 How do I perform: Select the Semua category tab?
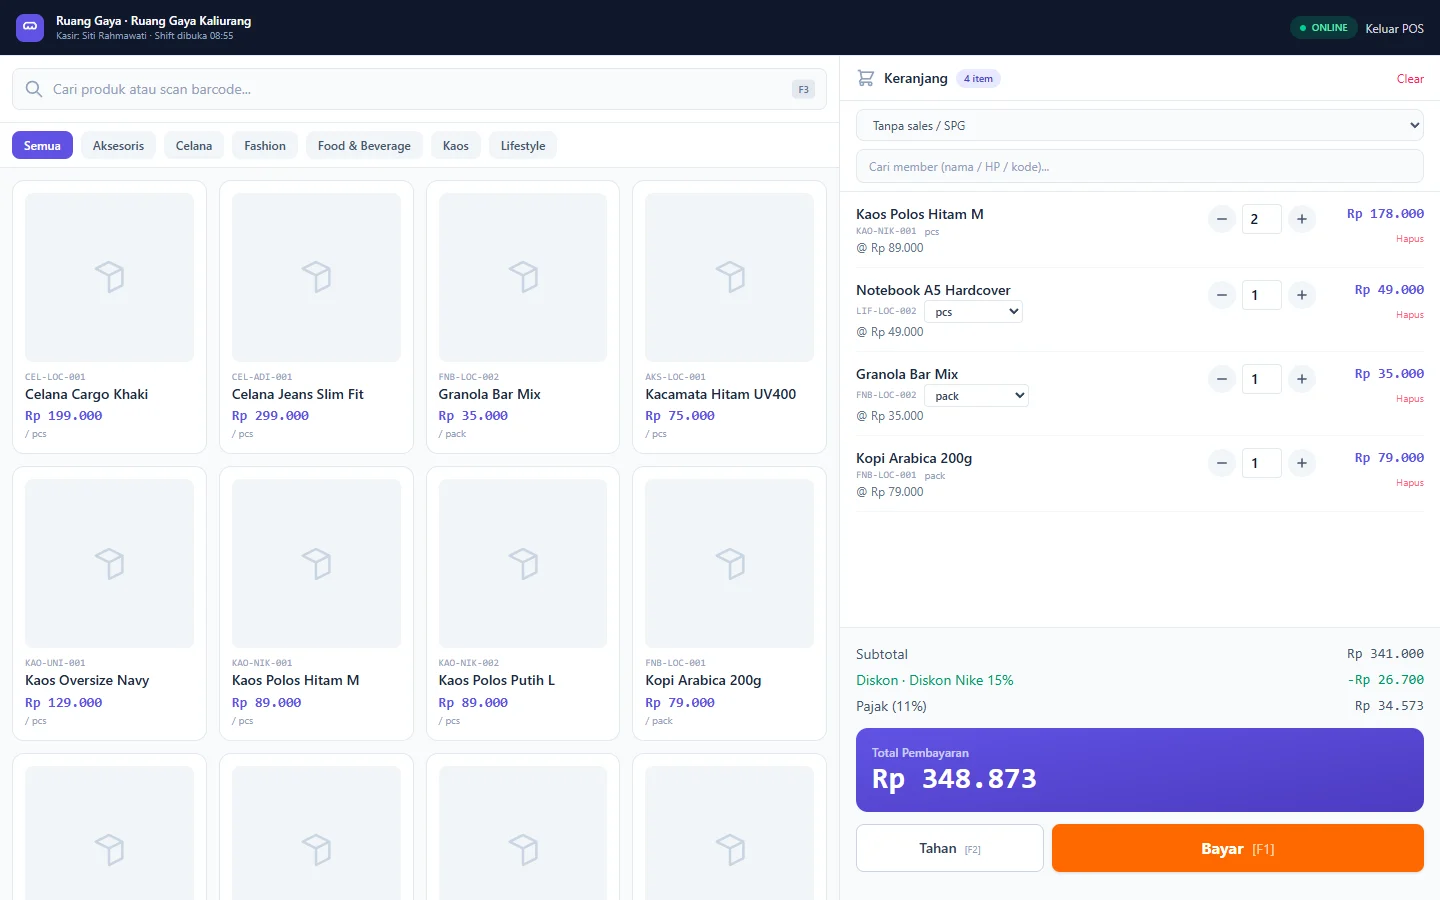[x=42, y=145]
